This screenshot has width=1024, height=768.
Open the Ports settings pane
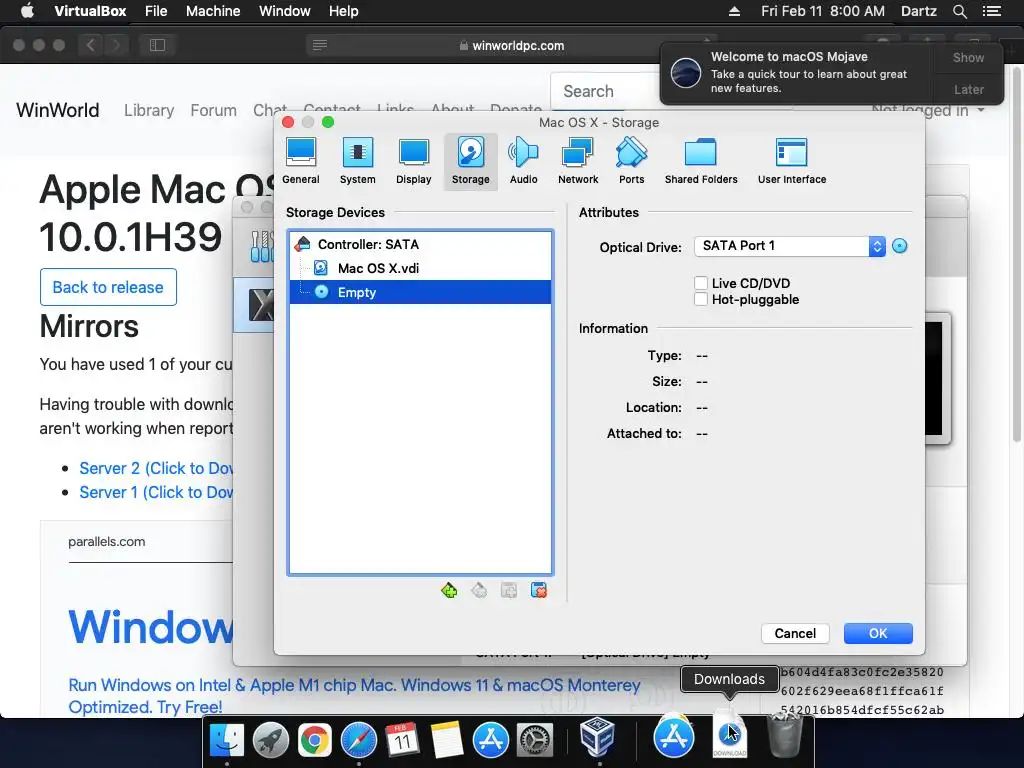[631, 161]
